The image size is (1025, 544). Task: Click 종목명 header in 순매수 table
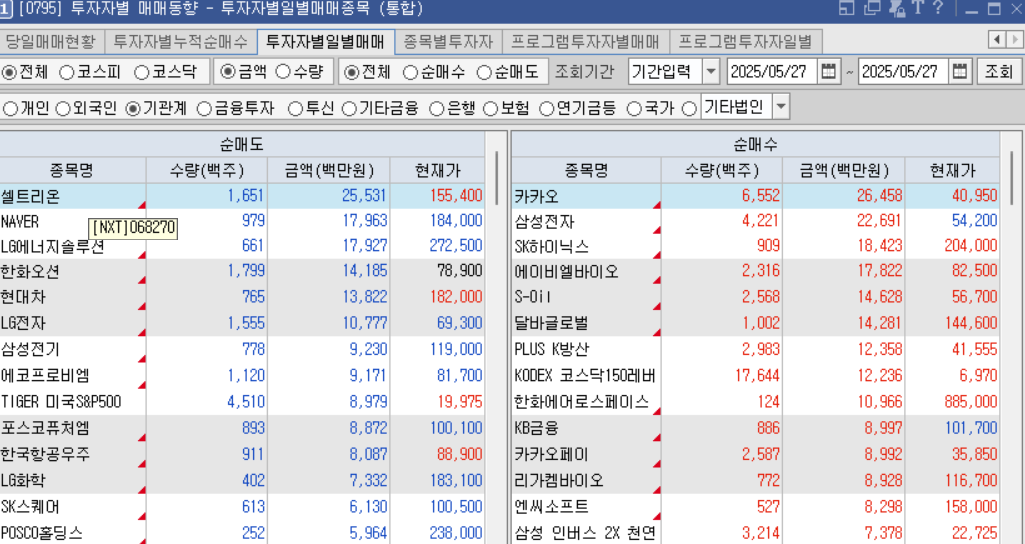[x=586, y=171]
